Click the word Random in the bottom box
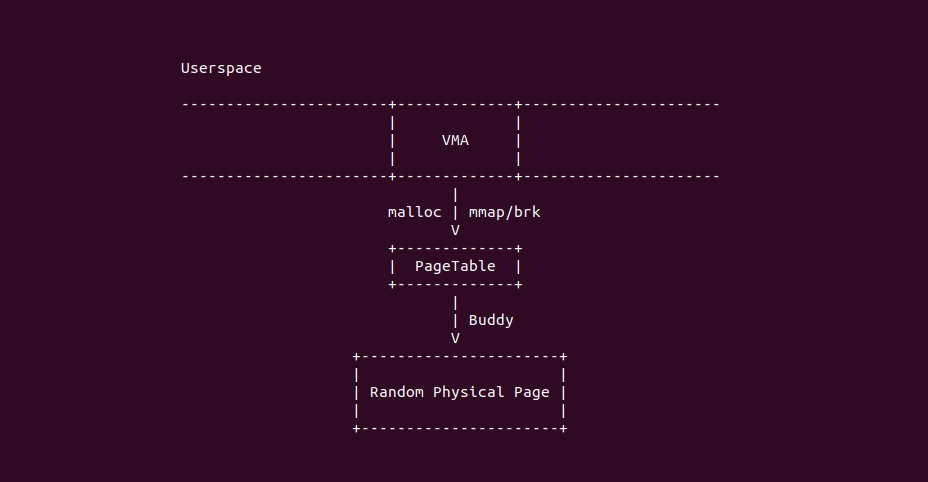The image size is (928, 482). tap(397, 392)
